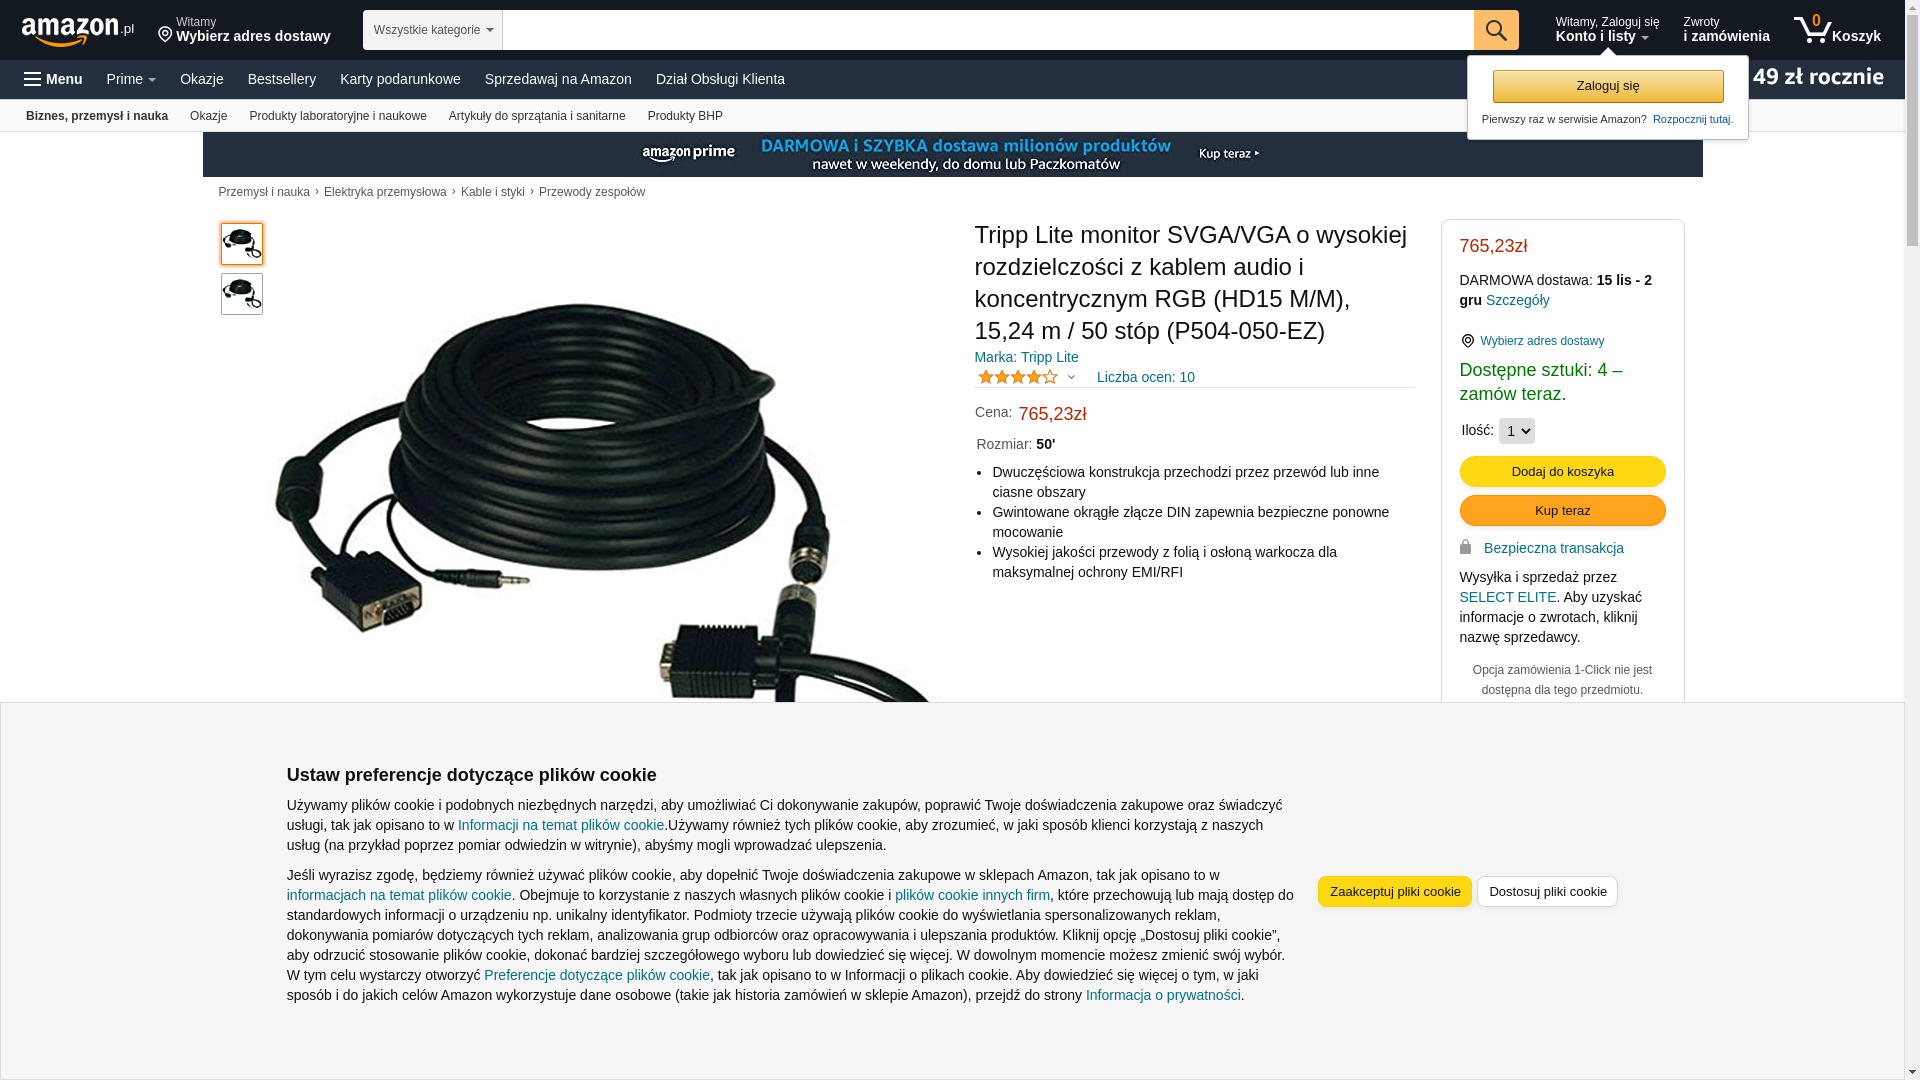Select the second cable thumbnail
Screen dimensions: 1920x1080
tap(242, 294)
